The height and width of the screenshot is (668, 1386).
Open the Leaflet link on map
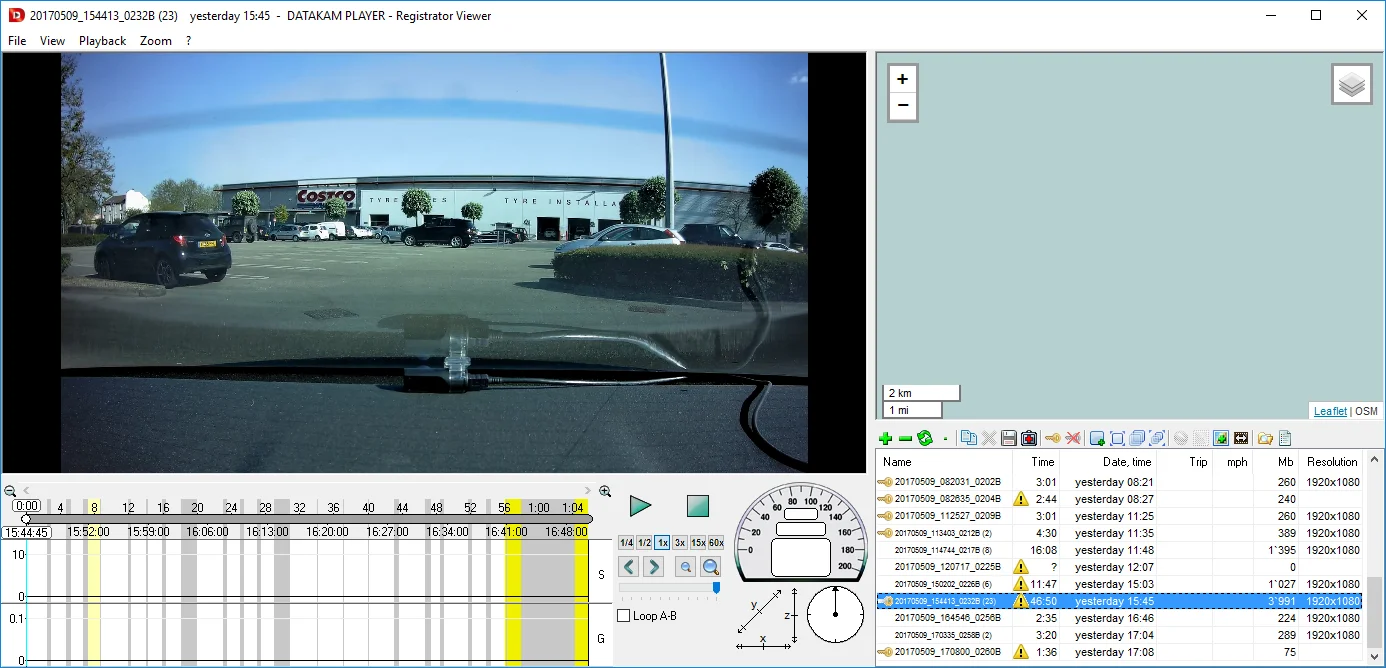click(x=1330, y=411)
